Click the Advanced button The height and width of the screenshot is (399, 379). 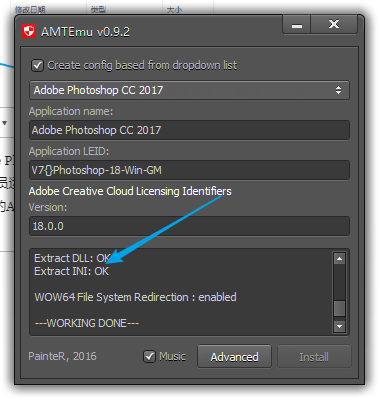point(234,357)
